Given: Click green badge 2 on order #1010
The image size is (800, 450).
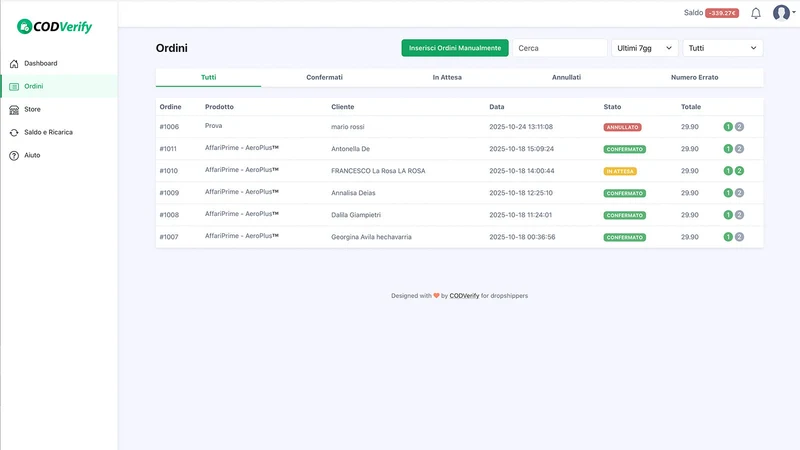Looking at the screenshot, I should [x=739, y=171].
